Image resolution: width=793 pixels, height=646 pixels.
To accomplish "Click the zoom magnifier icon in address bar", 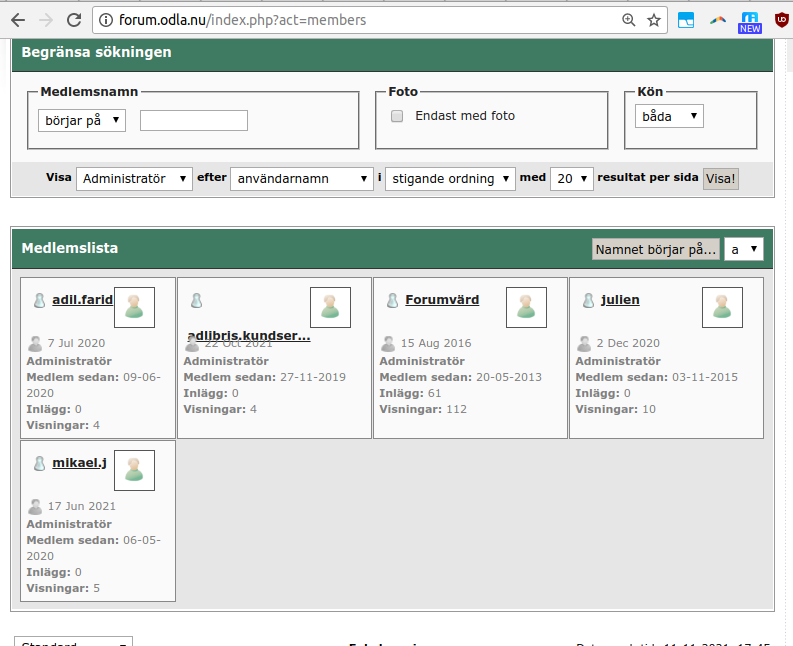I will point(629,20).
